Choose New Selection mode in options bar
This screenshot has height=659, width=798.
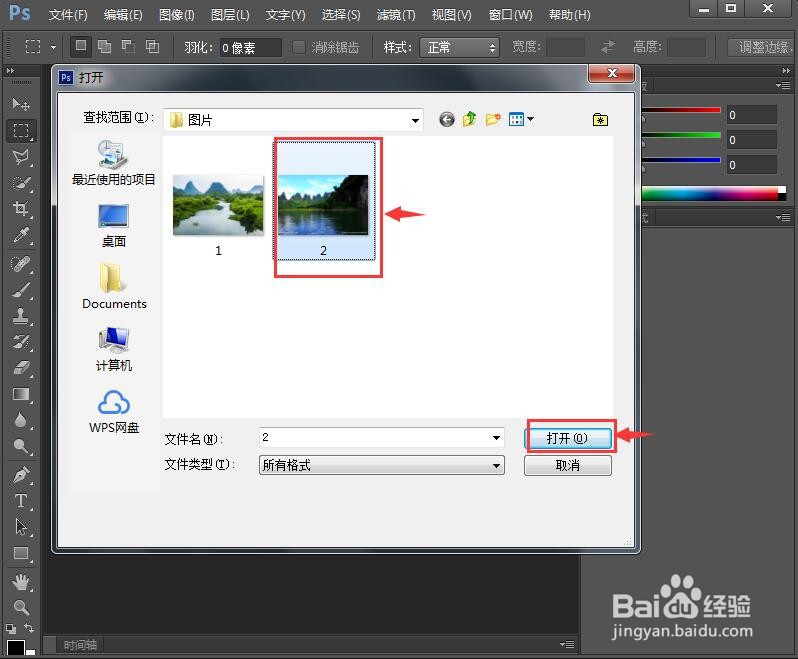point(80,46)
